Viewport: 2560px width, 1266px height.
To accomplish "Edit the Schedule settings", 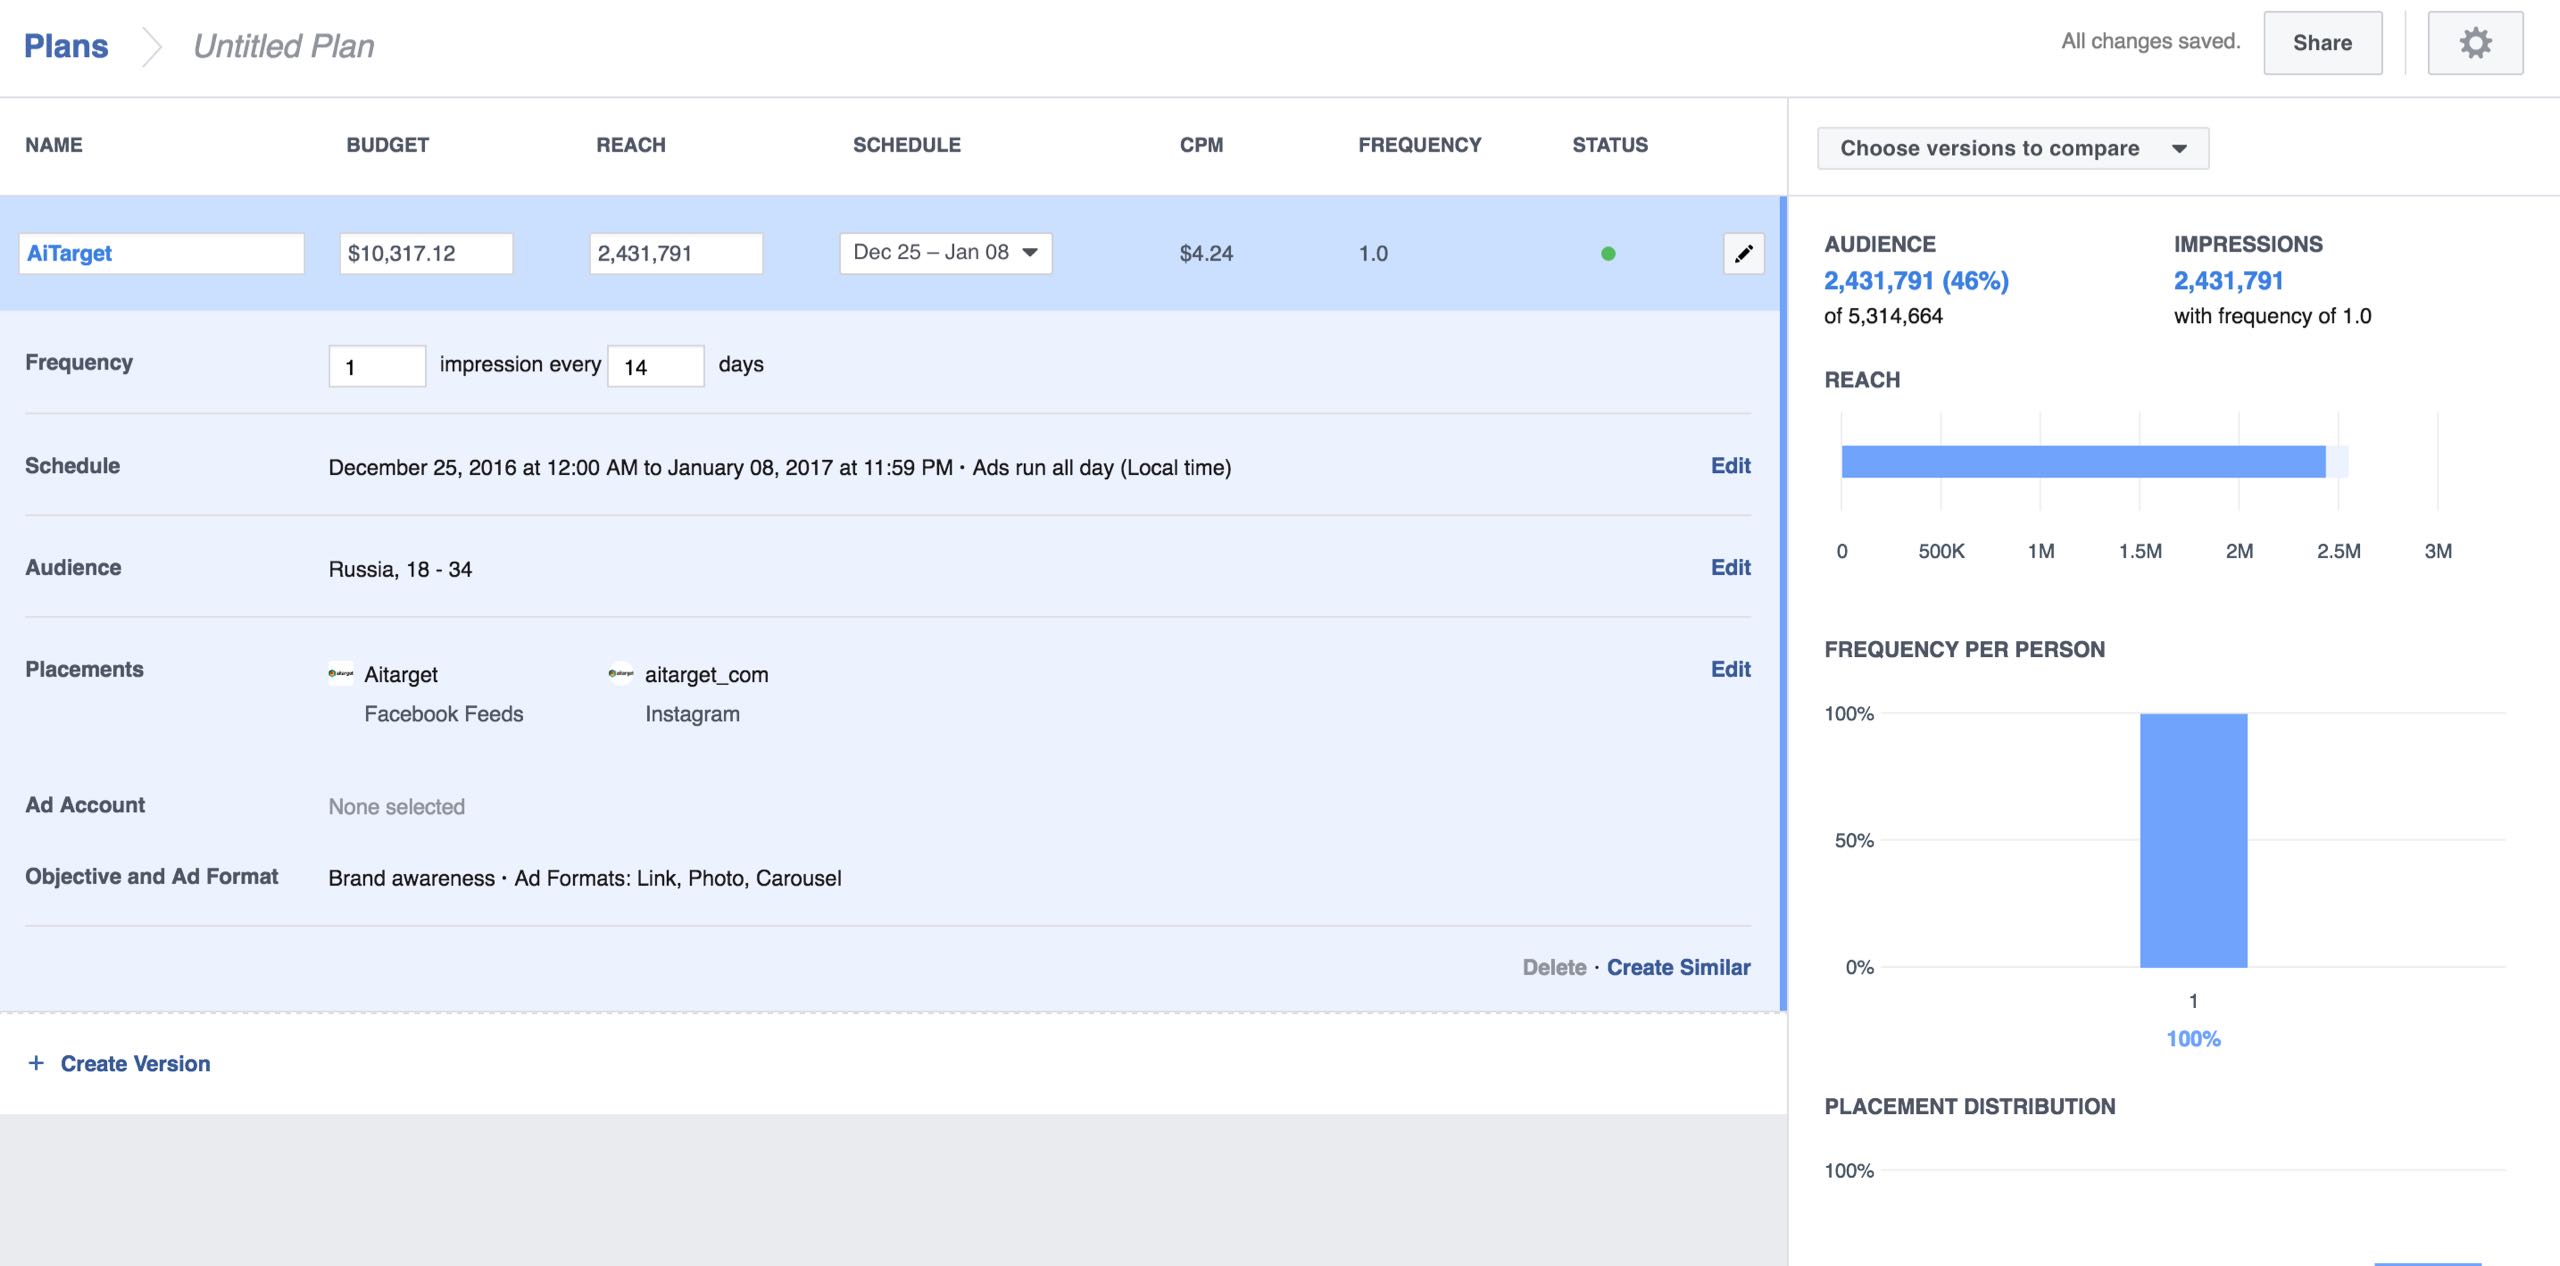I will click(1730, 466).
